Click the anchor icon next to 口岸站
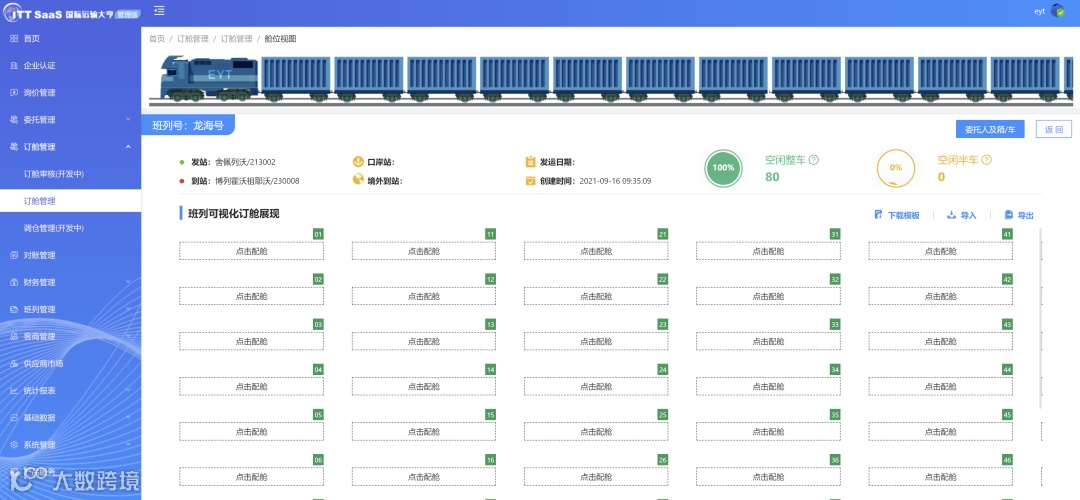The height and width of the screenshot is (500, 1080). 357,162
